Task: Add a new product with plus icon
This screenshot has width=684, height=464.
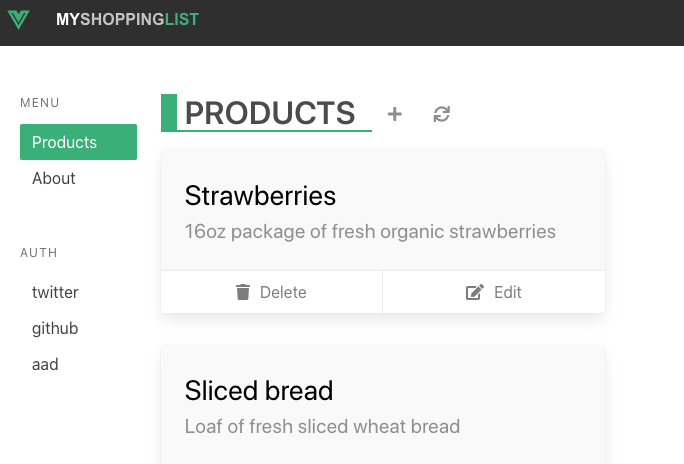Action: 395,114
